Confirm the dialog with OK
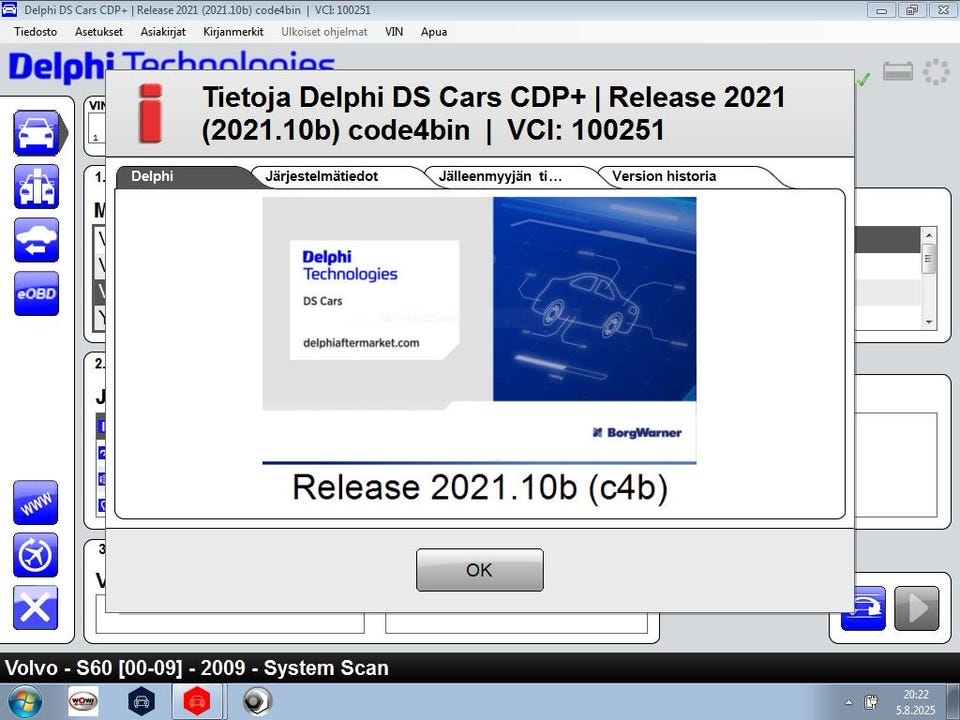 tap(479, 570)
